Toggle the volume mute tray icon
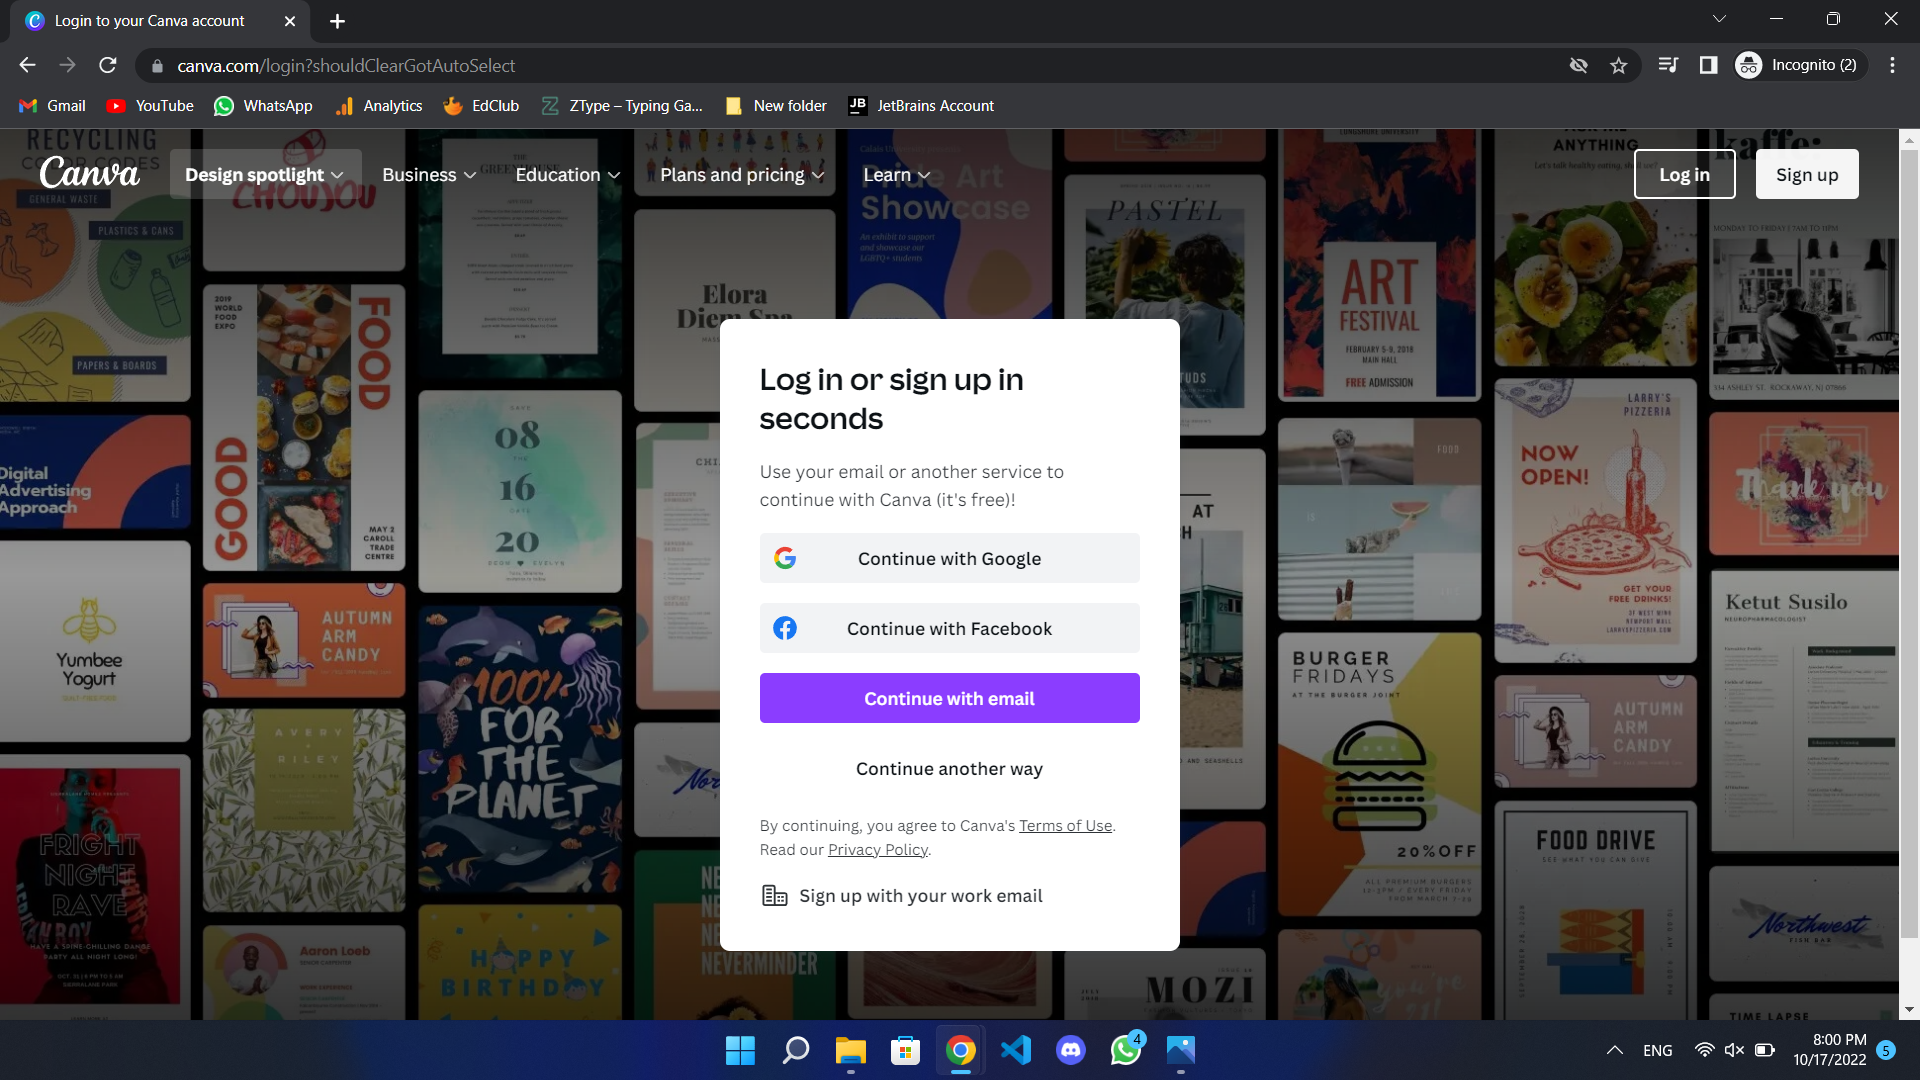 coord(1734,1050)
